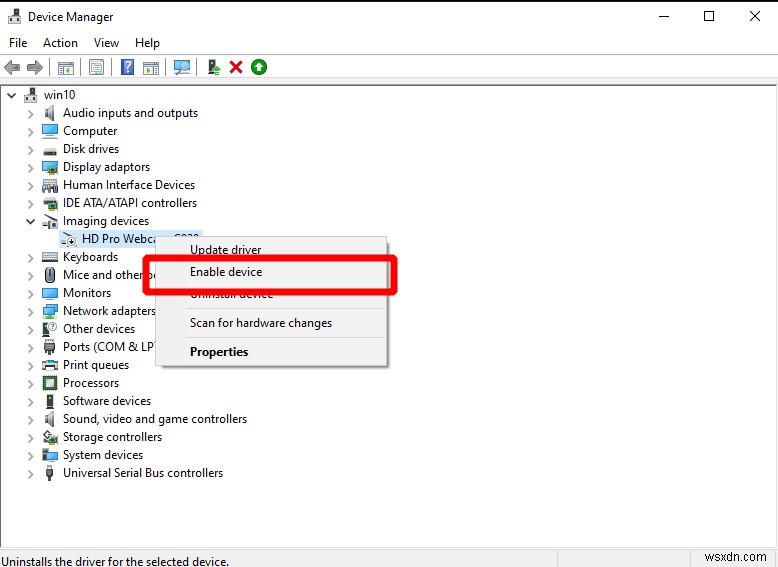
Task: Collapse the win10 root node
Action: (11, 95)
